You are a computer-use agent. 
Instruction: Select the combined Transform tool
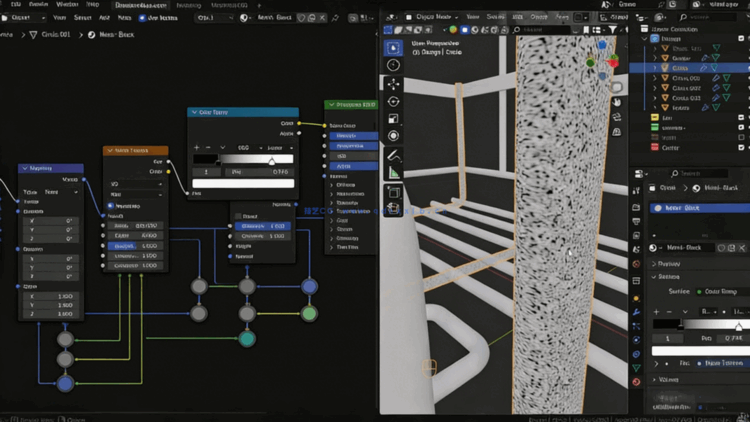tap(393, 136)
